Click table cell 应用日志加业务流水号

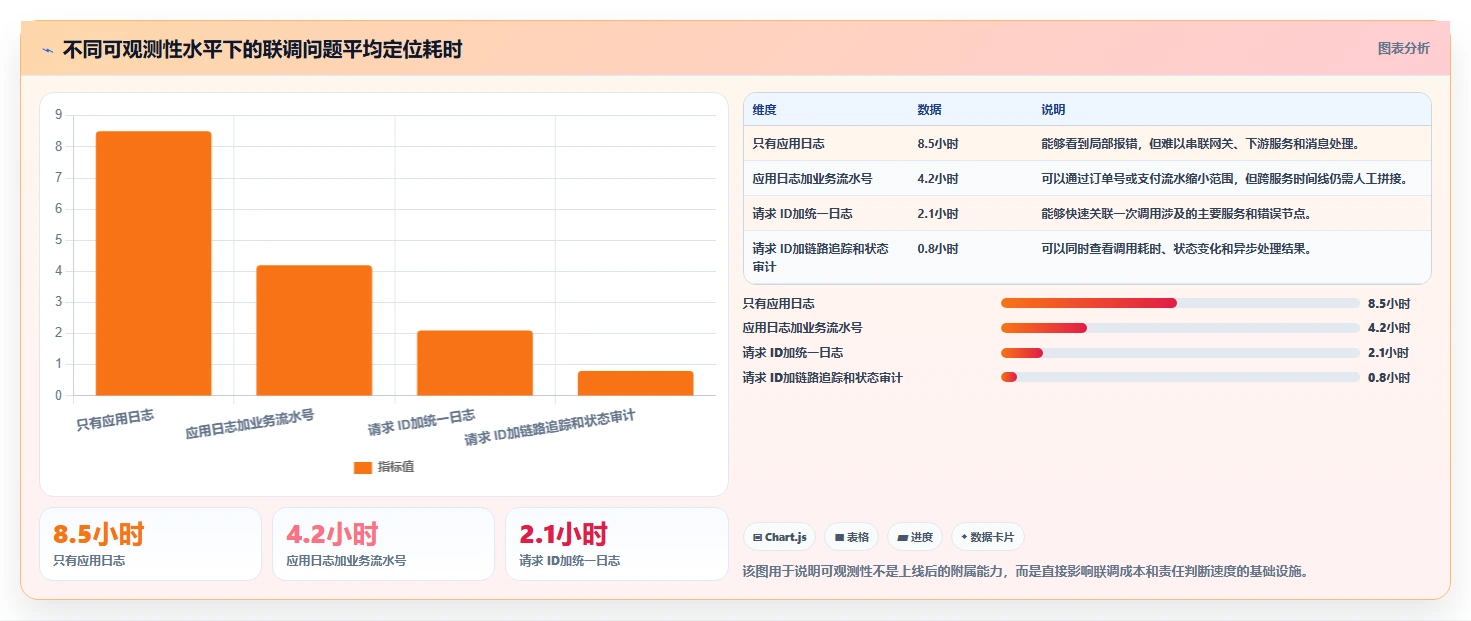click(813, 179)
